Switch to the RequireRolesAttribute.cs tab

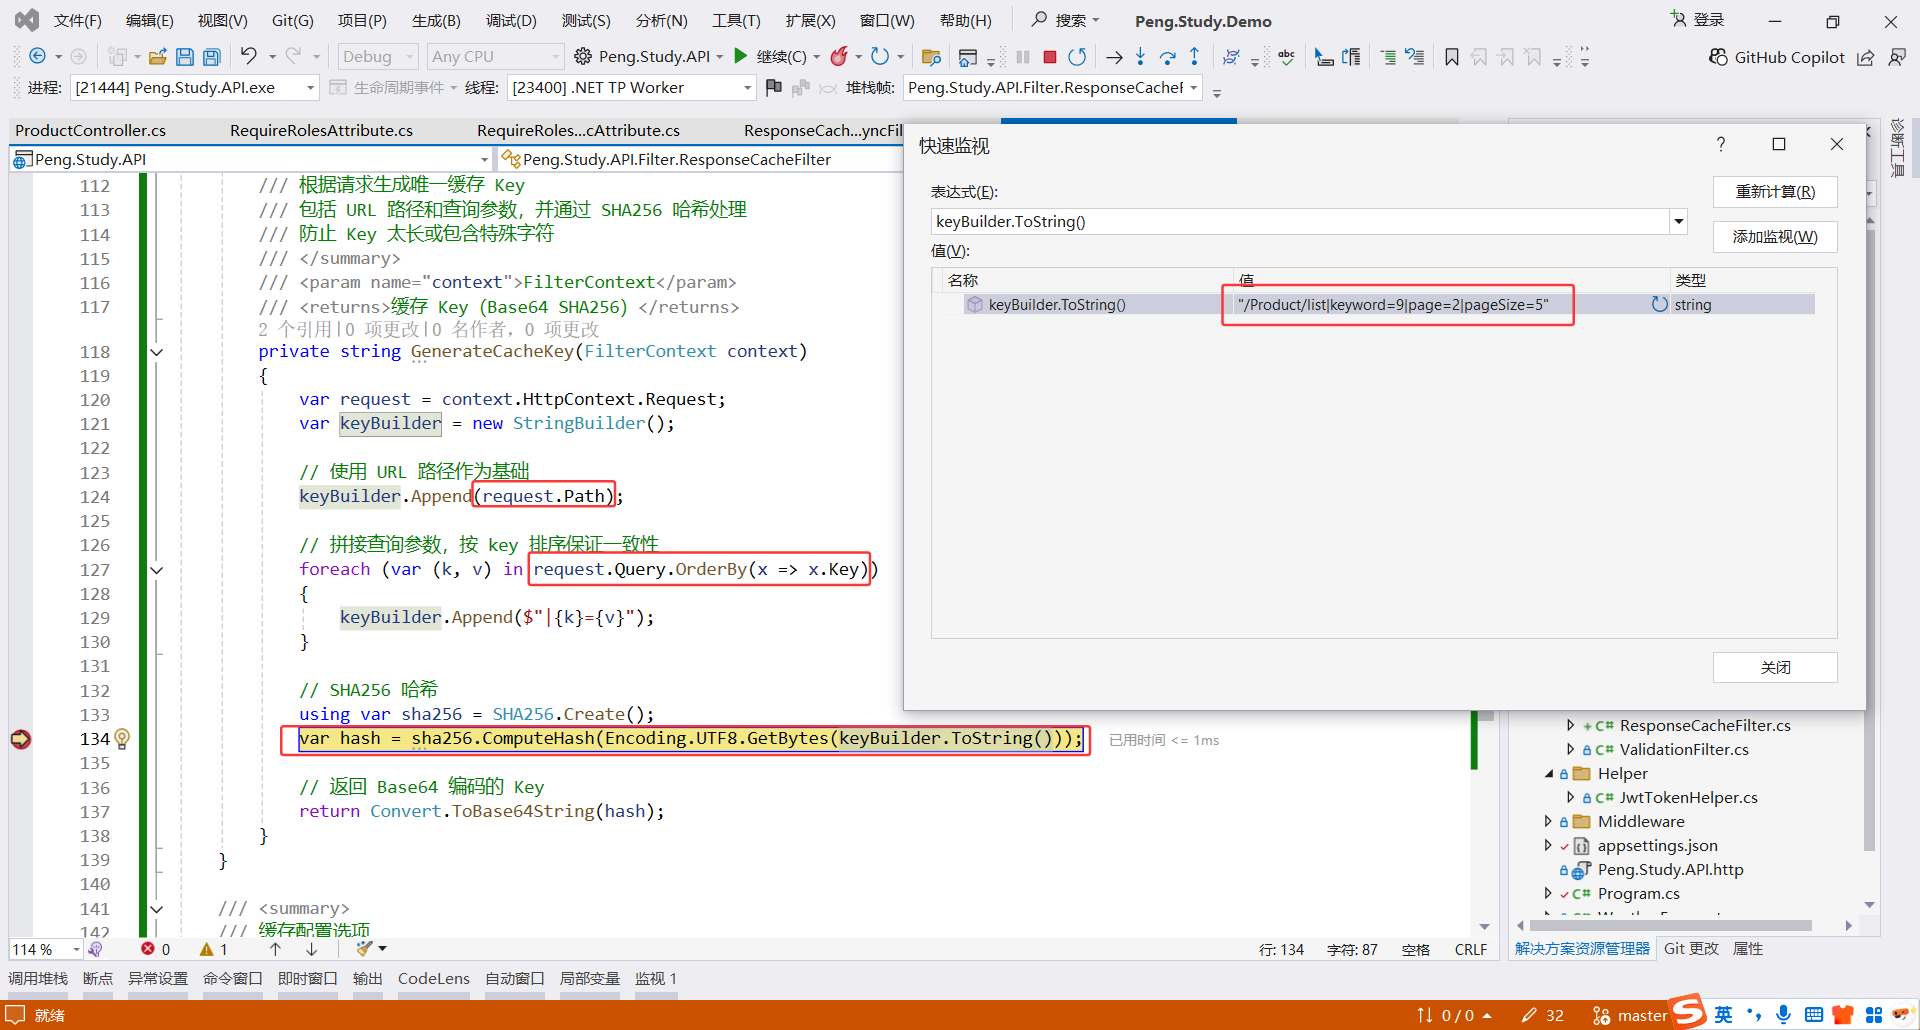coord(321,130)
